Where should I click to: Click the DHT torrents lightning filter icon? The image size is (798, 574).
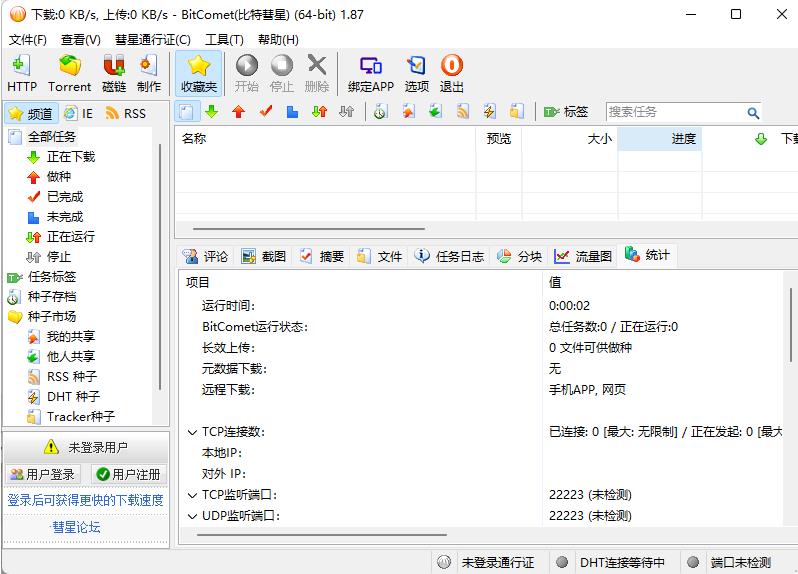(x=490, y=111)
